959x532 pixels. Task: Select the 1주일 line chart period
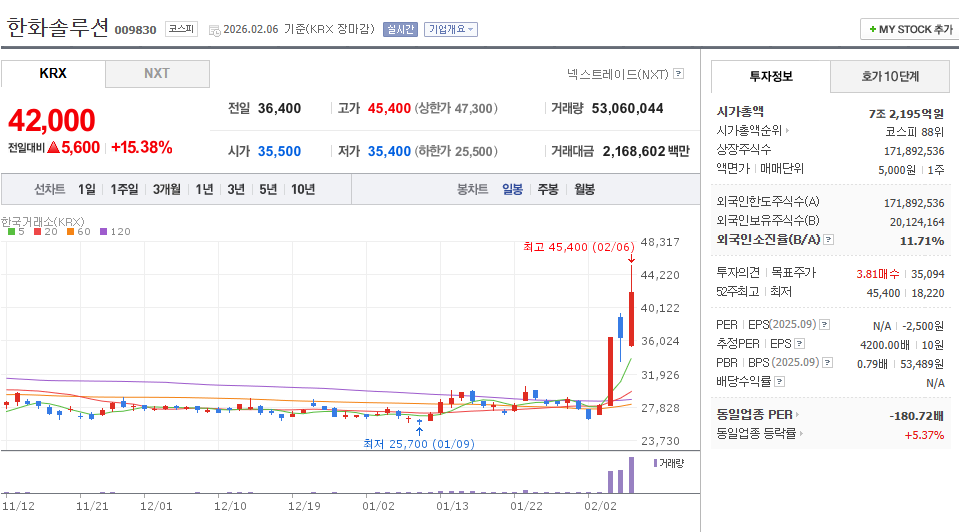(124, 190)
